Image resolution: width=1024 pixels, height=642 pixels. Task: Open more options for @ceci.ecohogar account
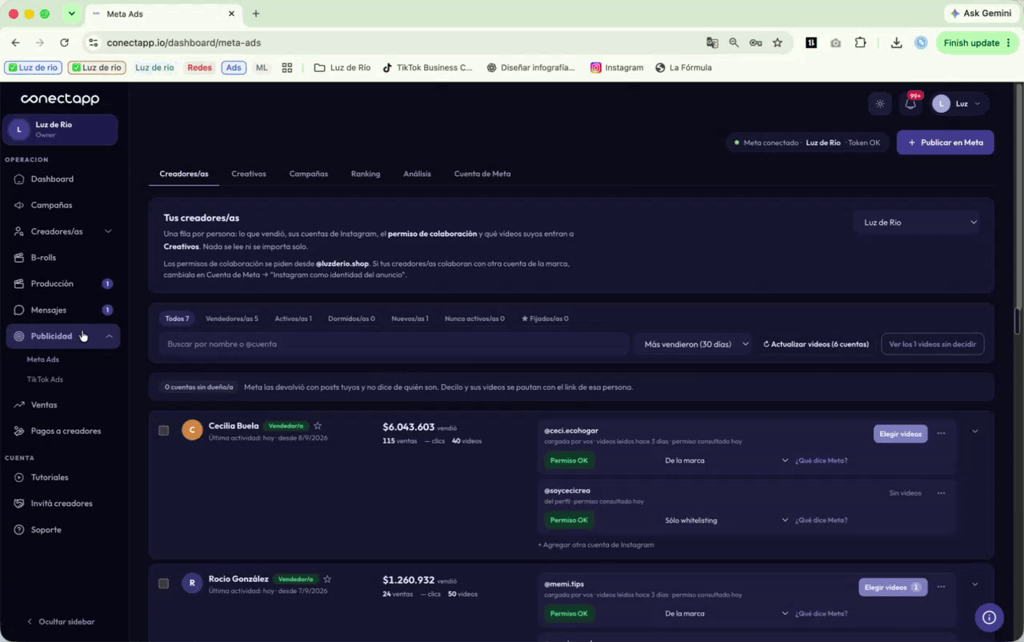pos(941,434)
